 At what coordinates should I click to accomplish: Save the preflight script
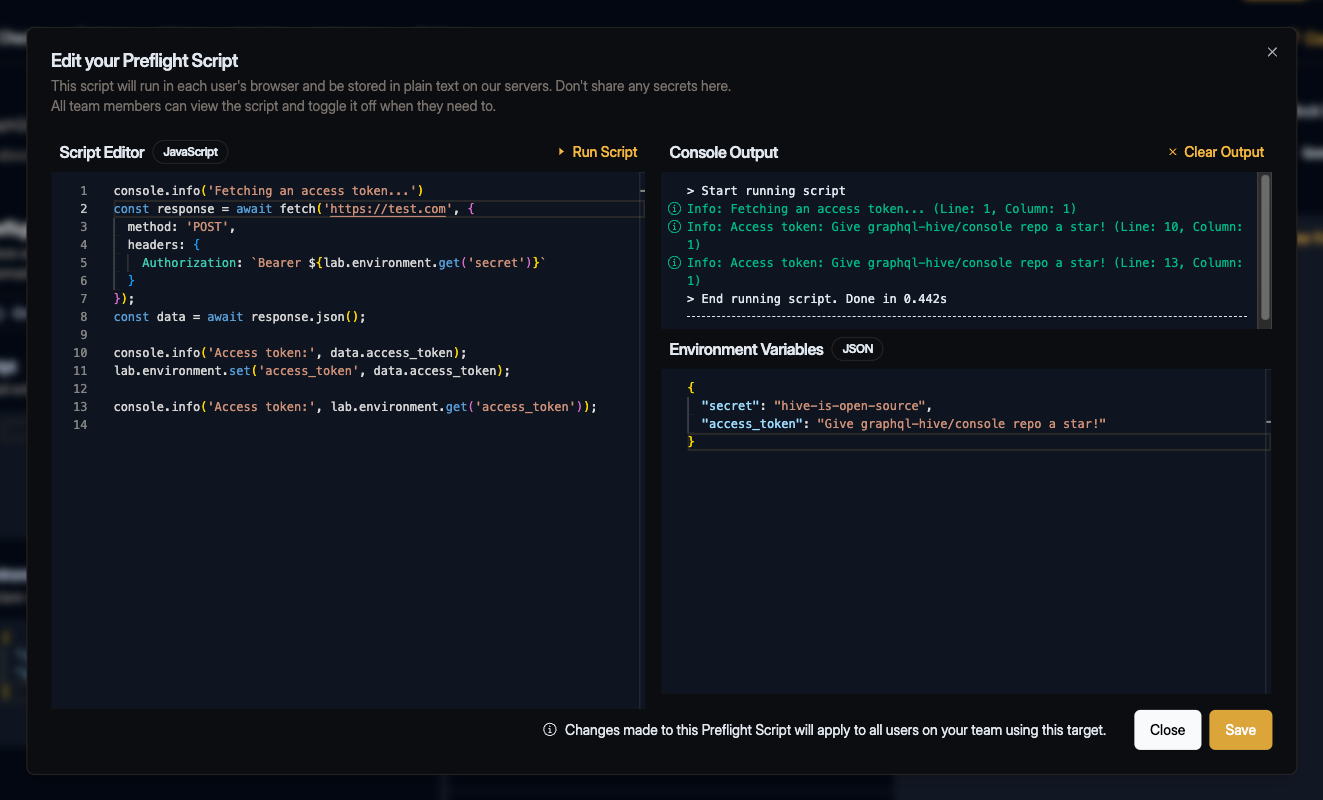[x=1240, y=729]
